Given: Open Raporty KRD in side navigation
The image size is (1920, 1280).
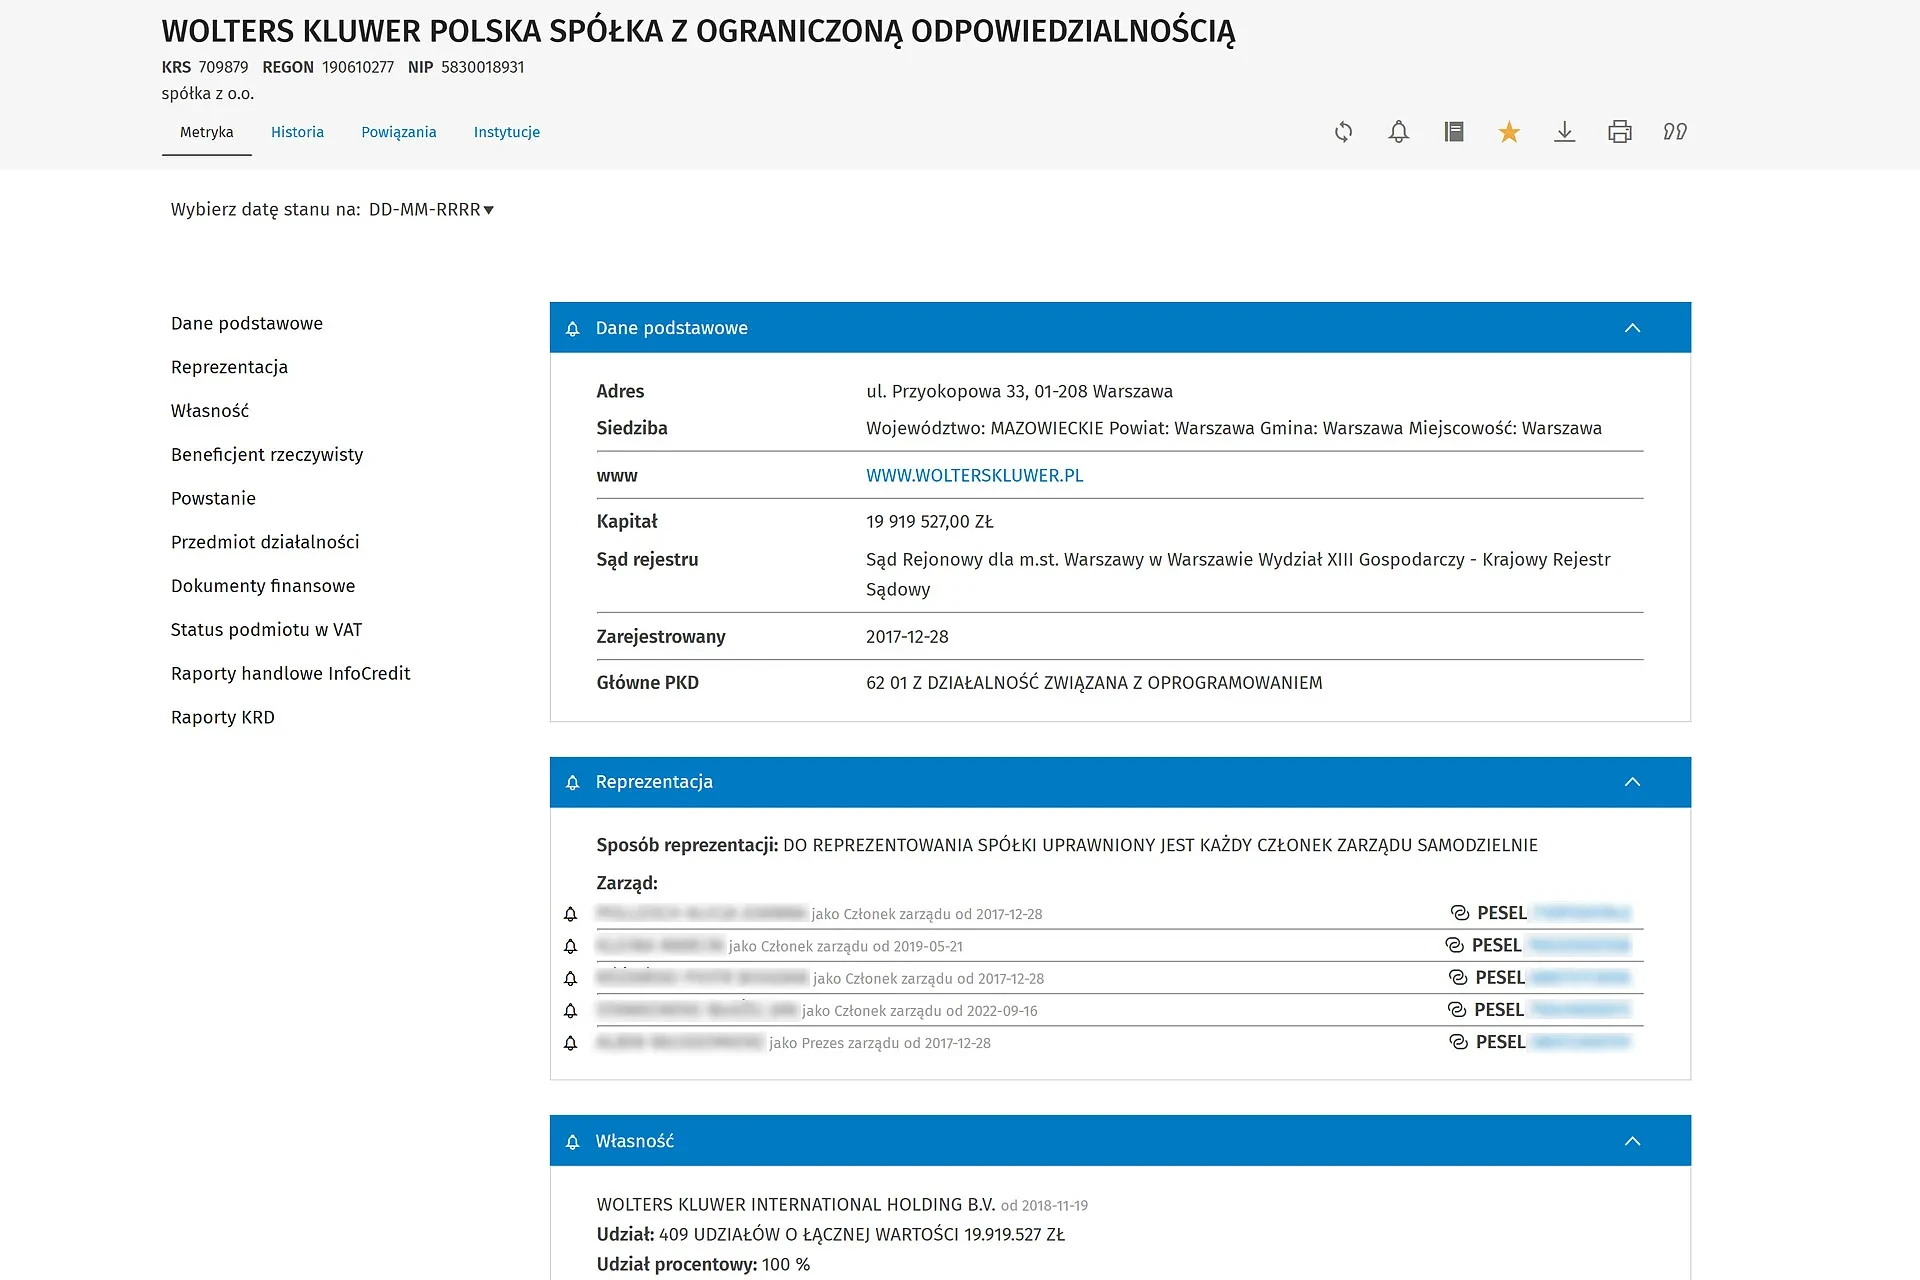Looking at the screenshot, I should (223, 718).
